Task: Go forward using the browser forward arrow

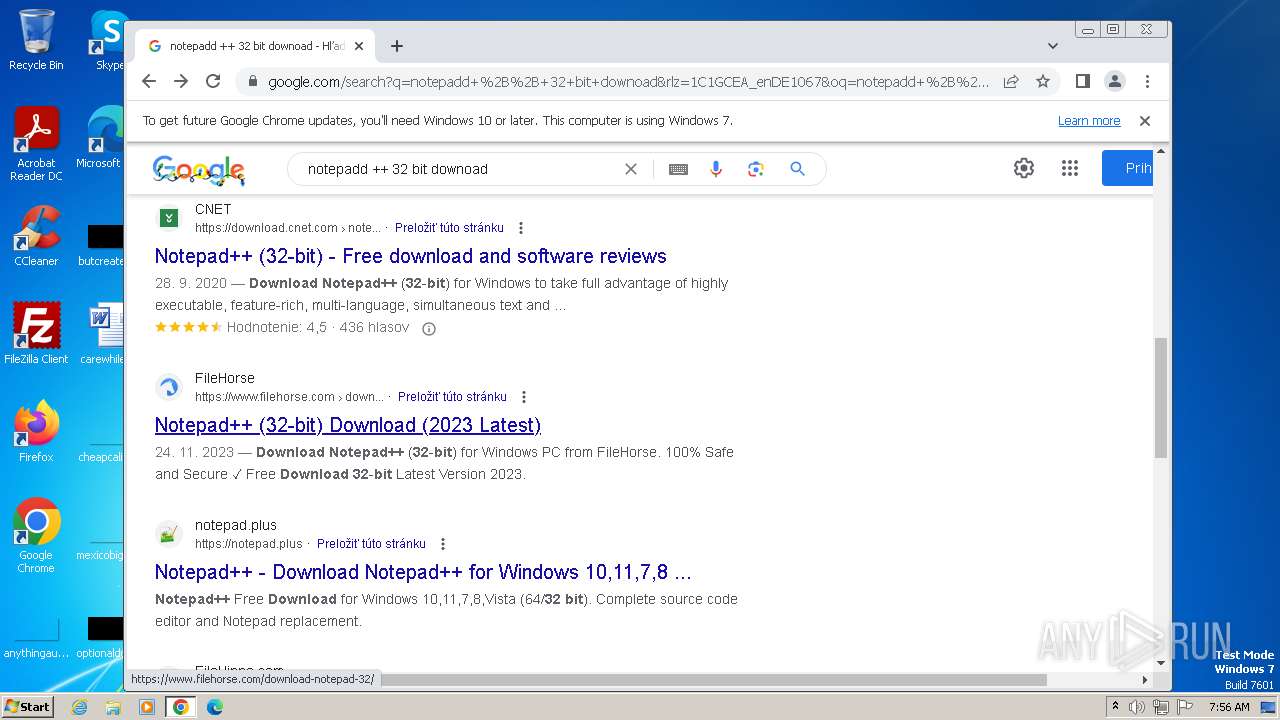Action: (x=181, y=81)
